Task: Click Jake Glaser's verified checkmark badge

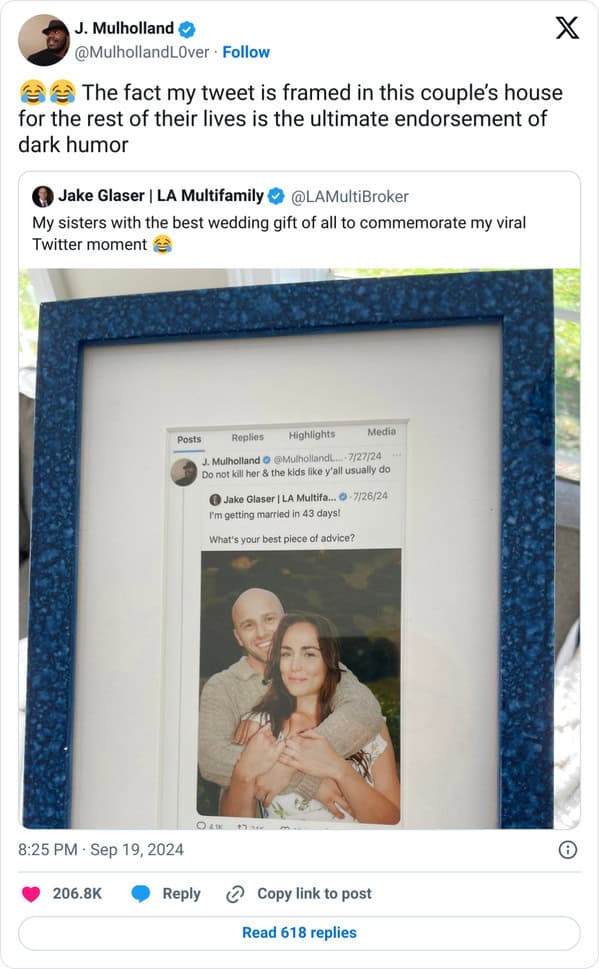Action: tap(276, 197)
